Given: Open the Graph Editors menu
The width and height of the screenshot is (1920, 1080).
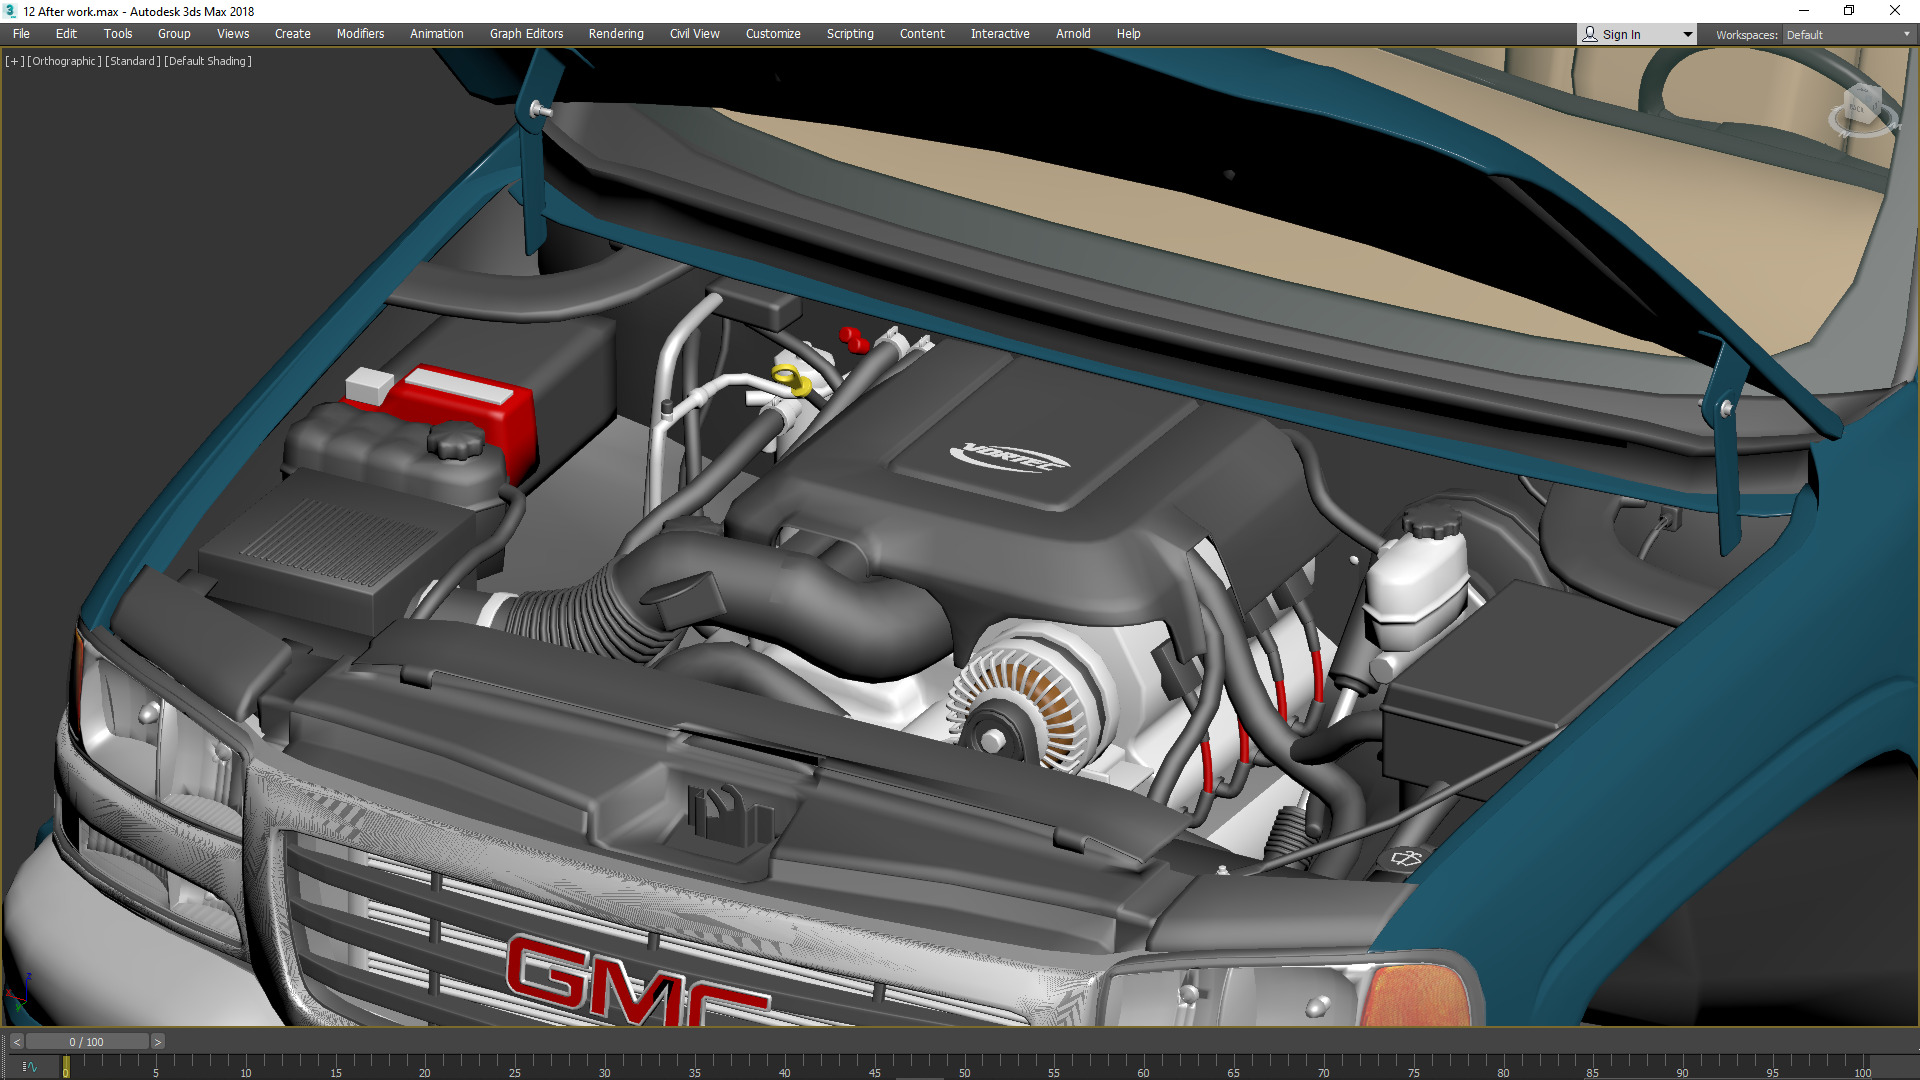Looking at the screenshot, I should 526,34.
